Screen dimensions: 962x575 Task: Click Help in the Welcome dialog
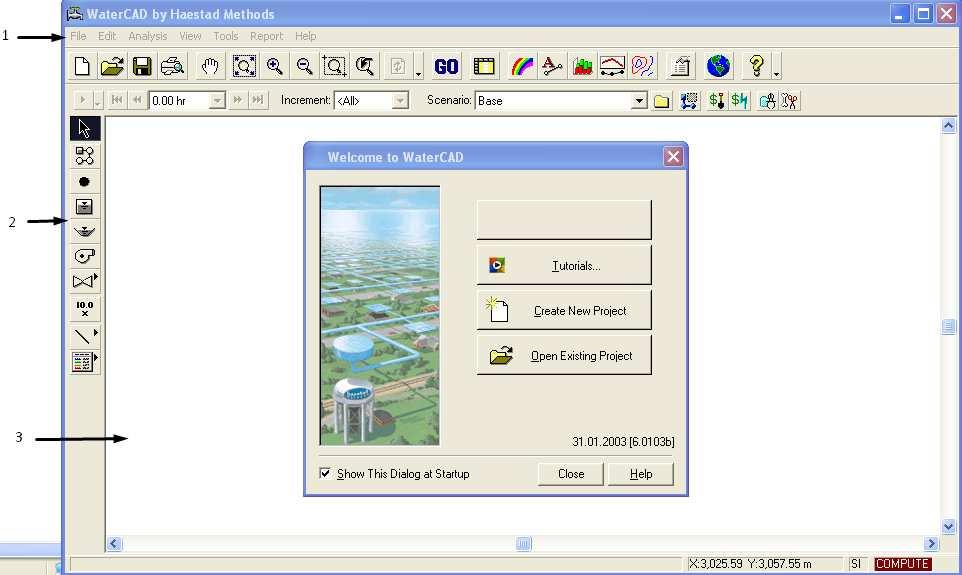tap(641, 474)
